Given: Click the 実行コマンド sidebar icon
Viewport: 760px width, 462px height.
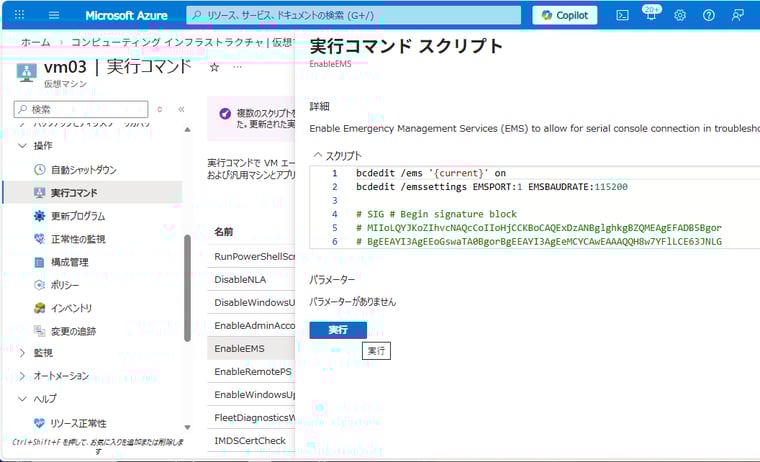Looking at the screenshot, I should [40, 192].
